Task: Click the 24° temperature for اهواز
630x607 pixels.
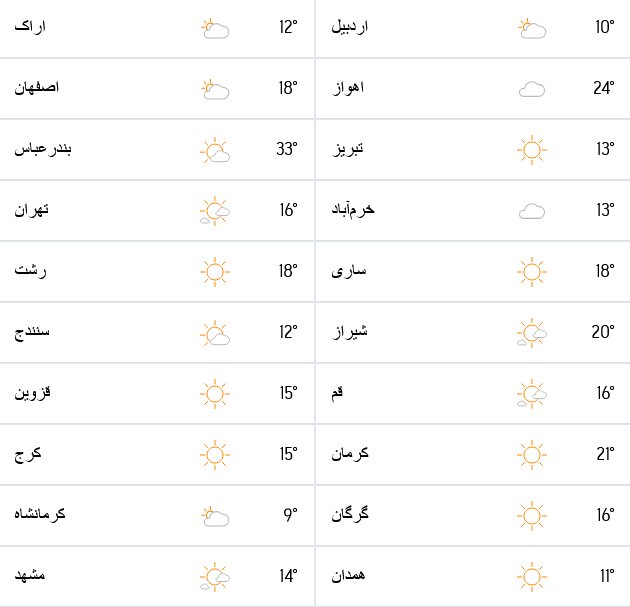Action: point(603,88)
